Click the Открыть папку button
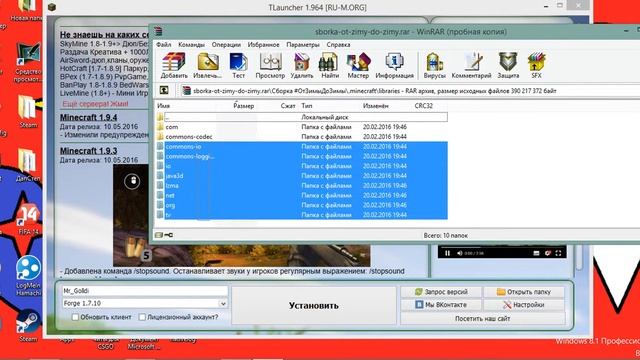The width and height of the screenshot is (640, 360). click(x=524, y=292)
